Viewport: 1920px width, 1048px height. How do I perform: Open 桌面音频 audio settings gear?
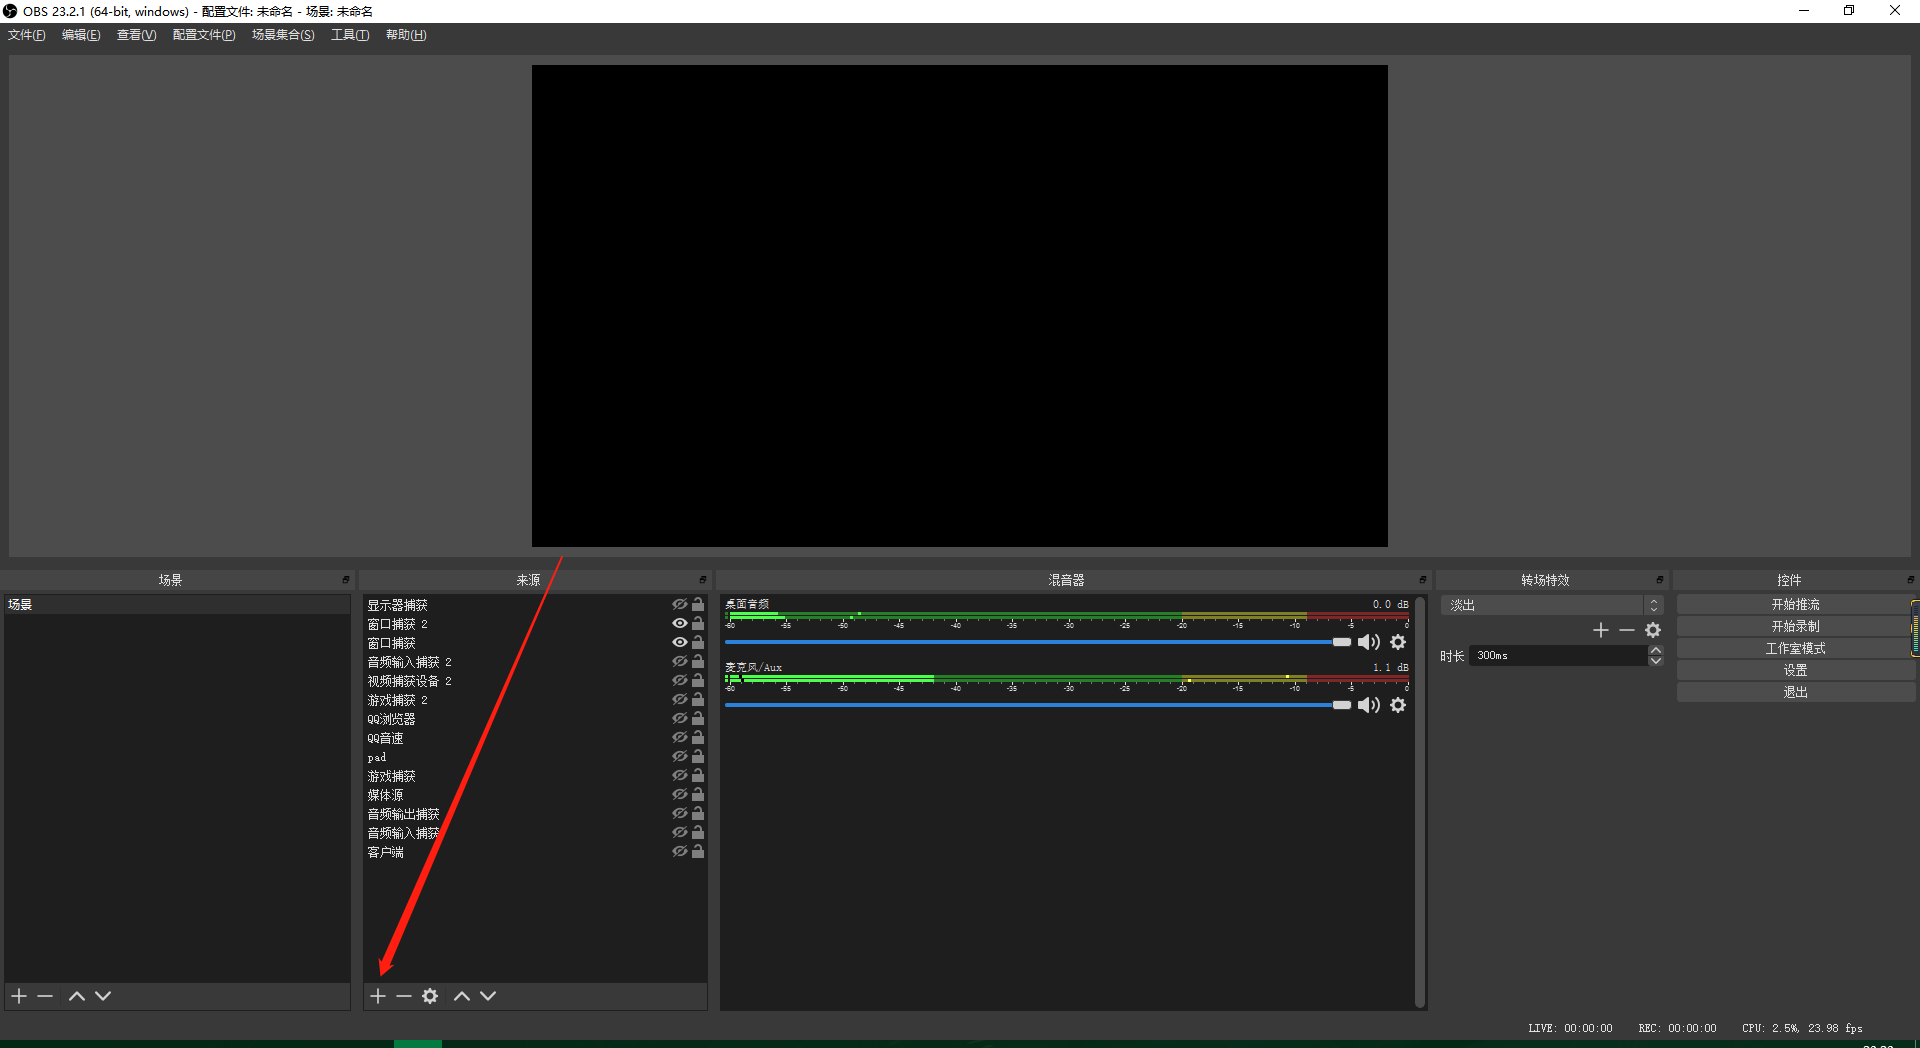point(1398,642)
